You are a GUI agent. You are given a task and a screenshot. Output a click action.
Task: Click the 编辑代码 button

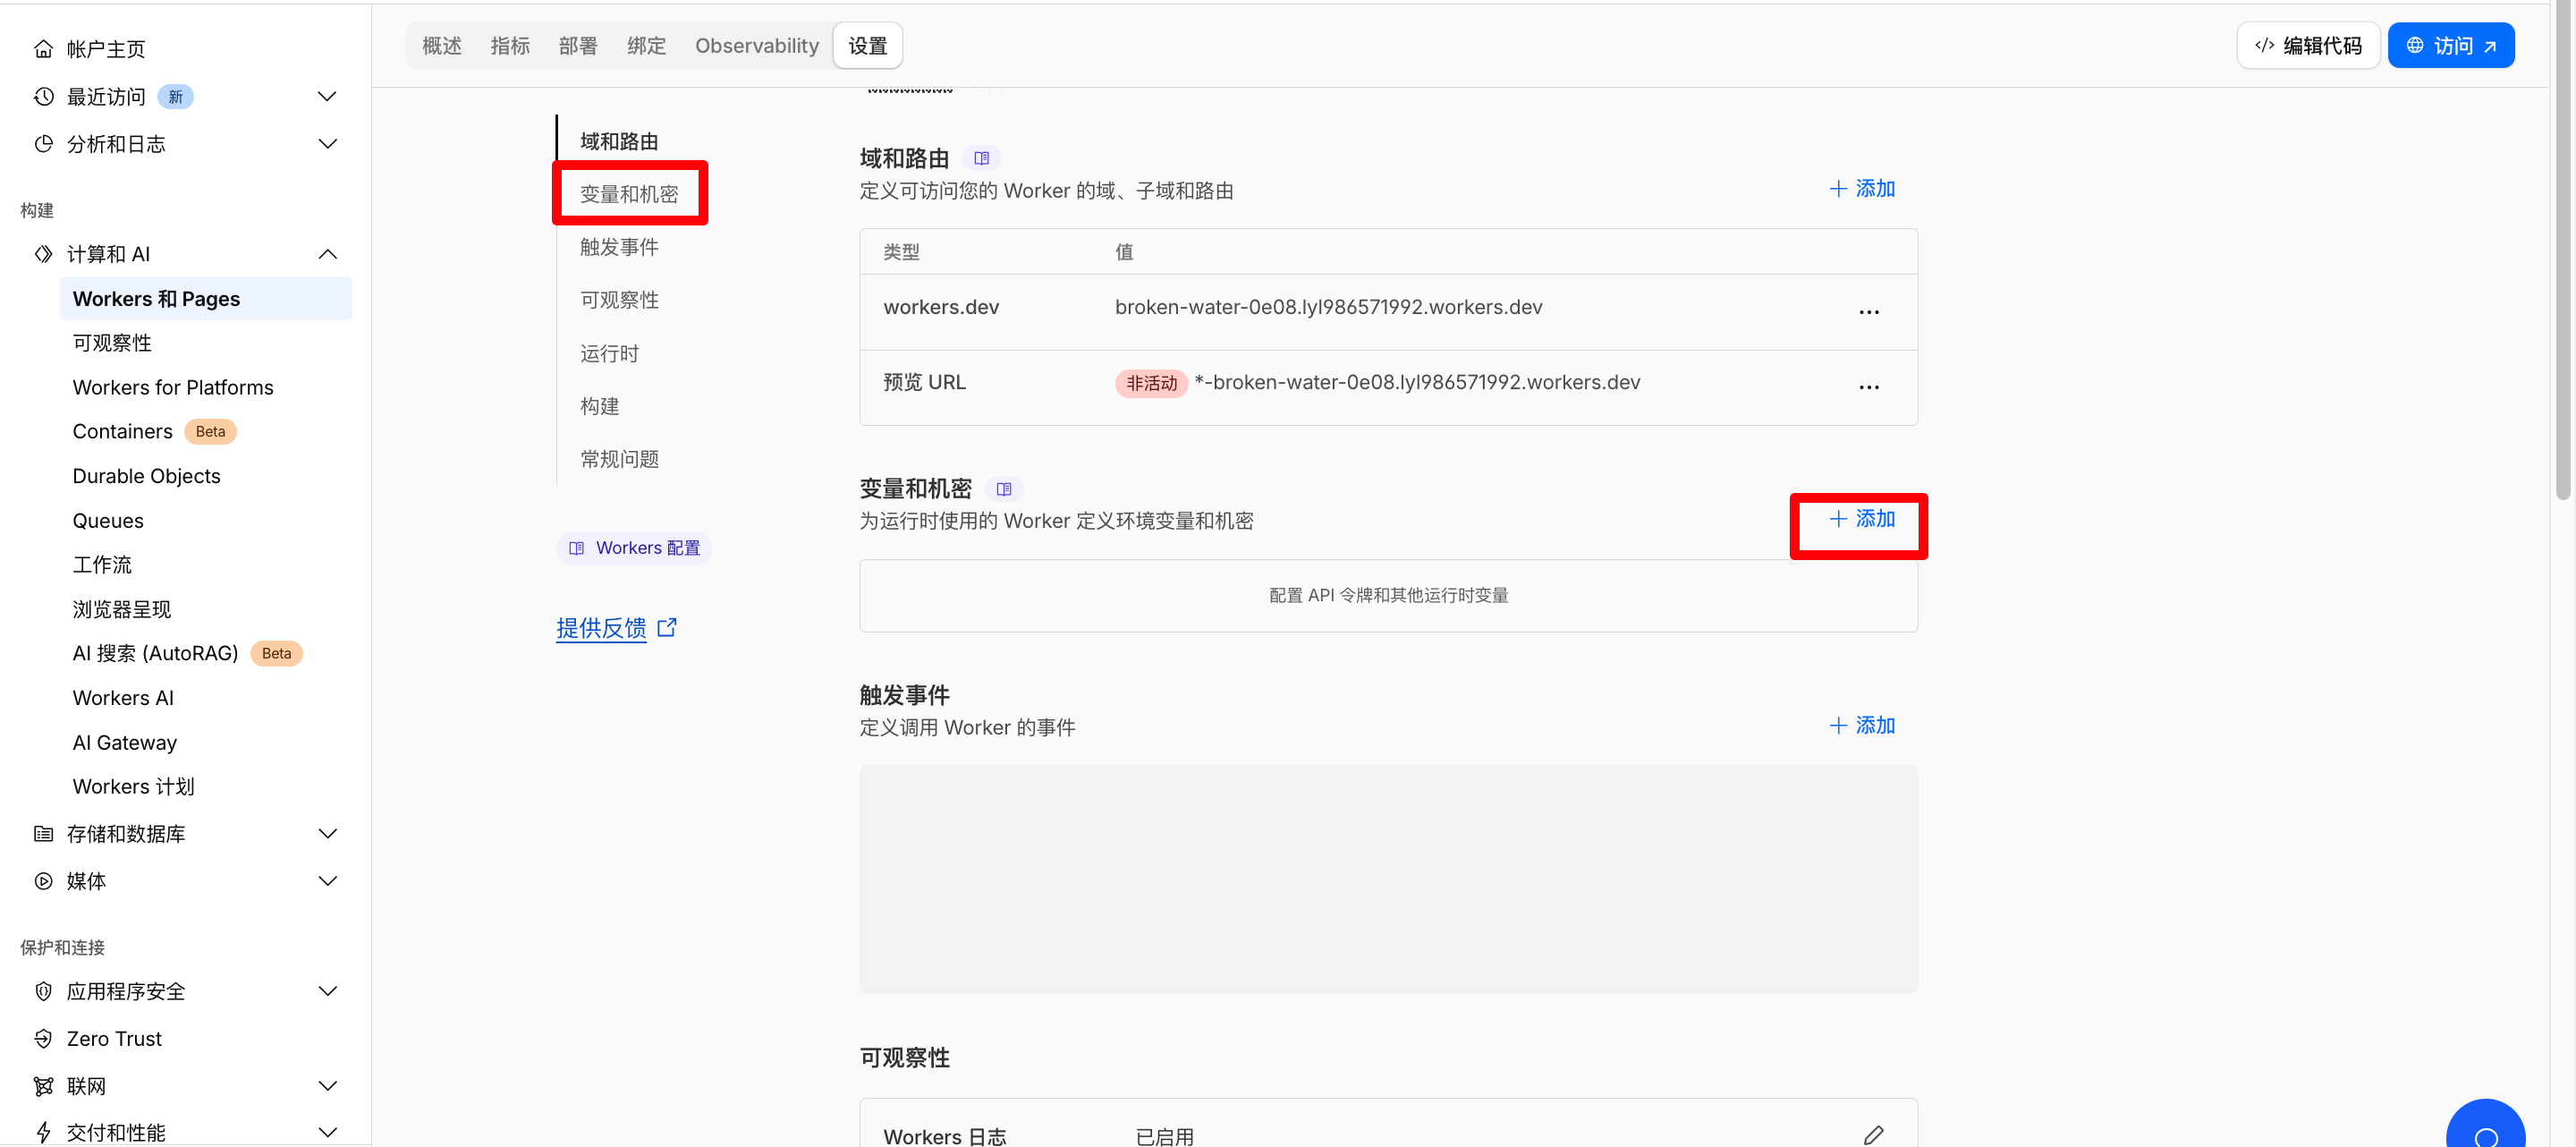2307,46
